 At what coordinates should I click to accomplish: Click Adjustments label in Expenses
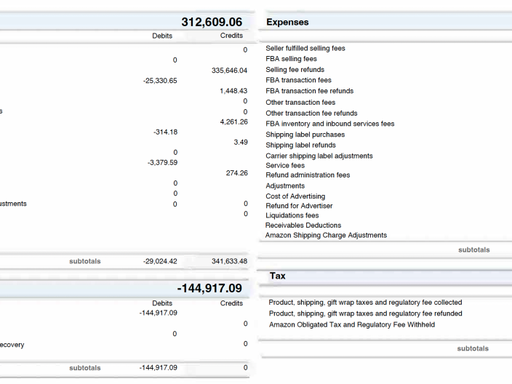pos(285,186)
